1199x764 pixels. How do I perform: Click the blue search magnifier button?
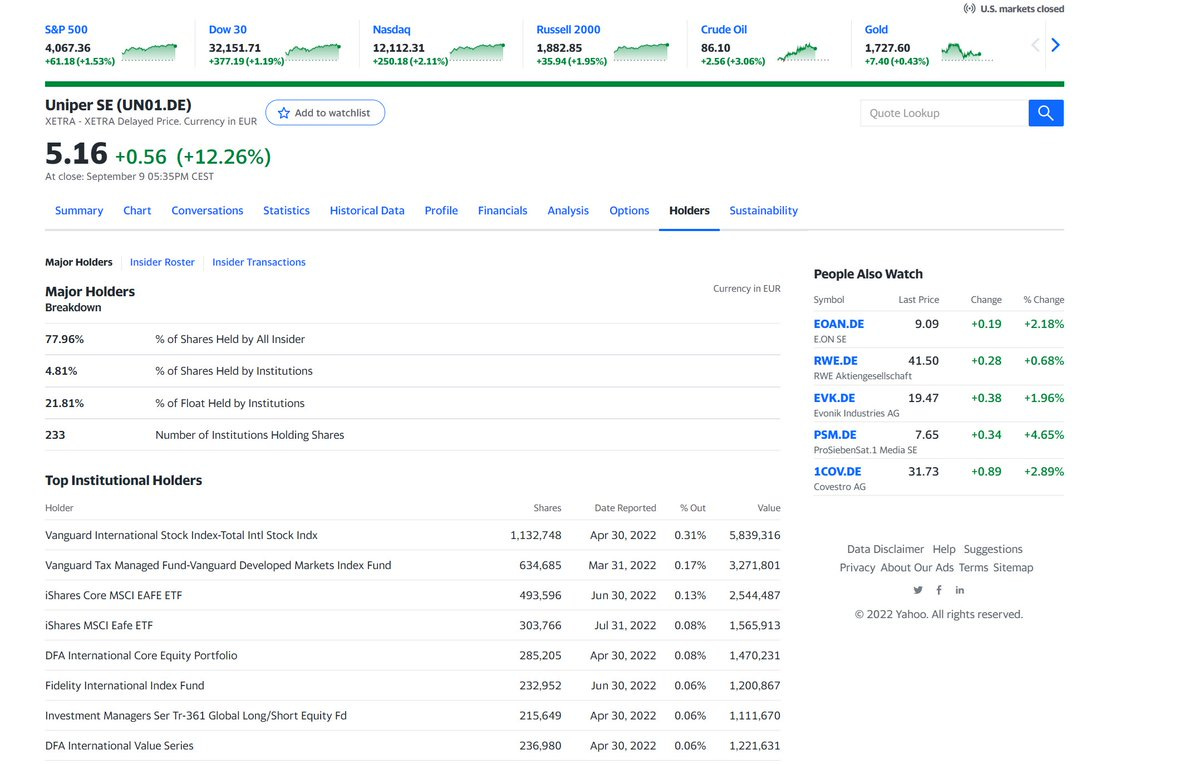pos(1045,113)
